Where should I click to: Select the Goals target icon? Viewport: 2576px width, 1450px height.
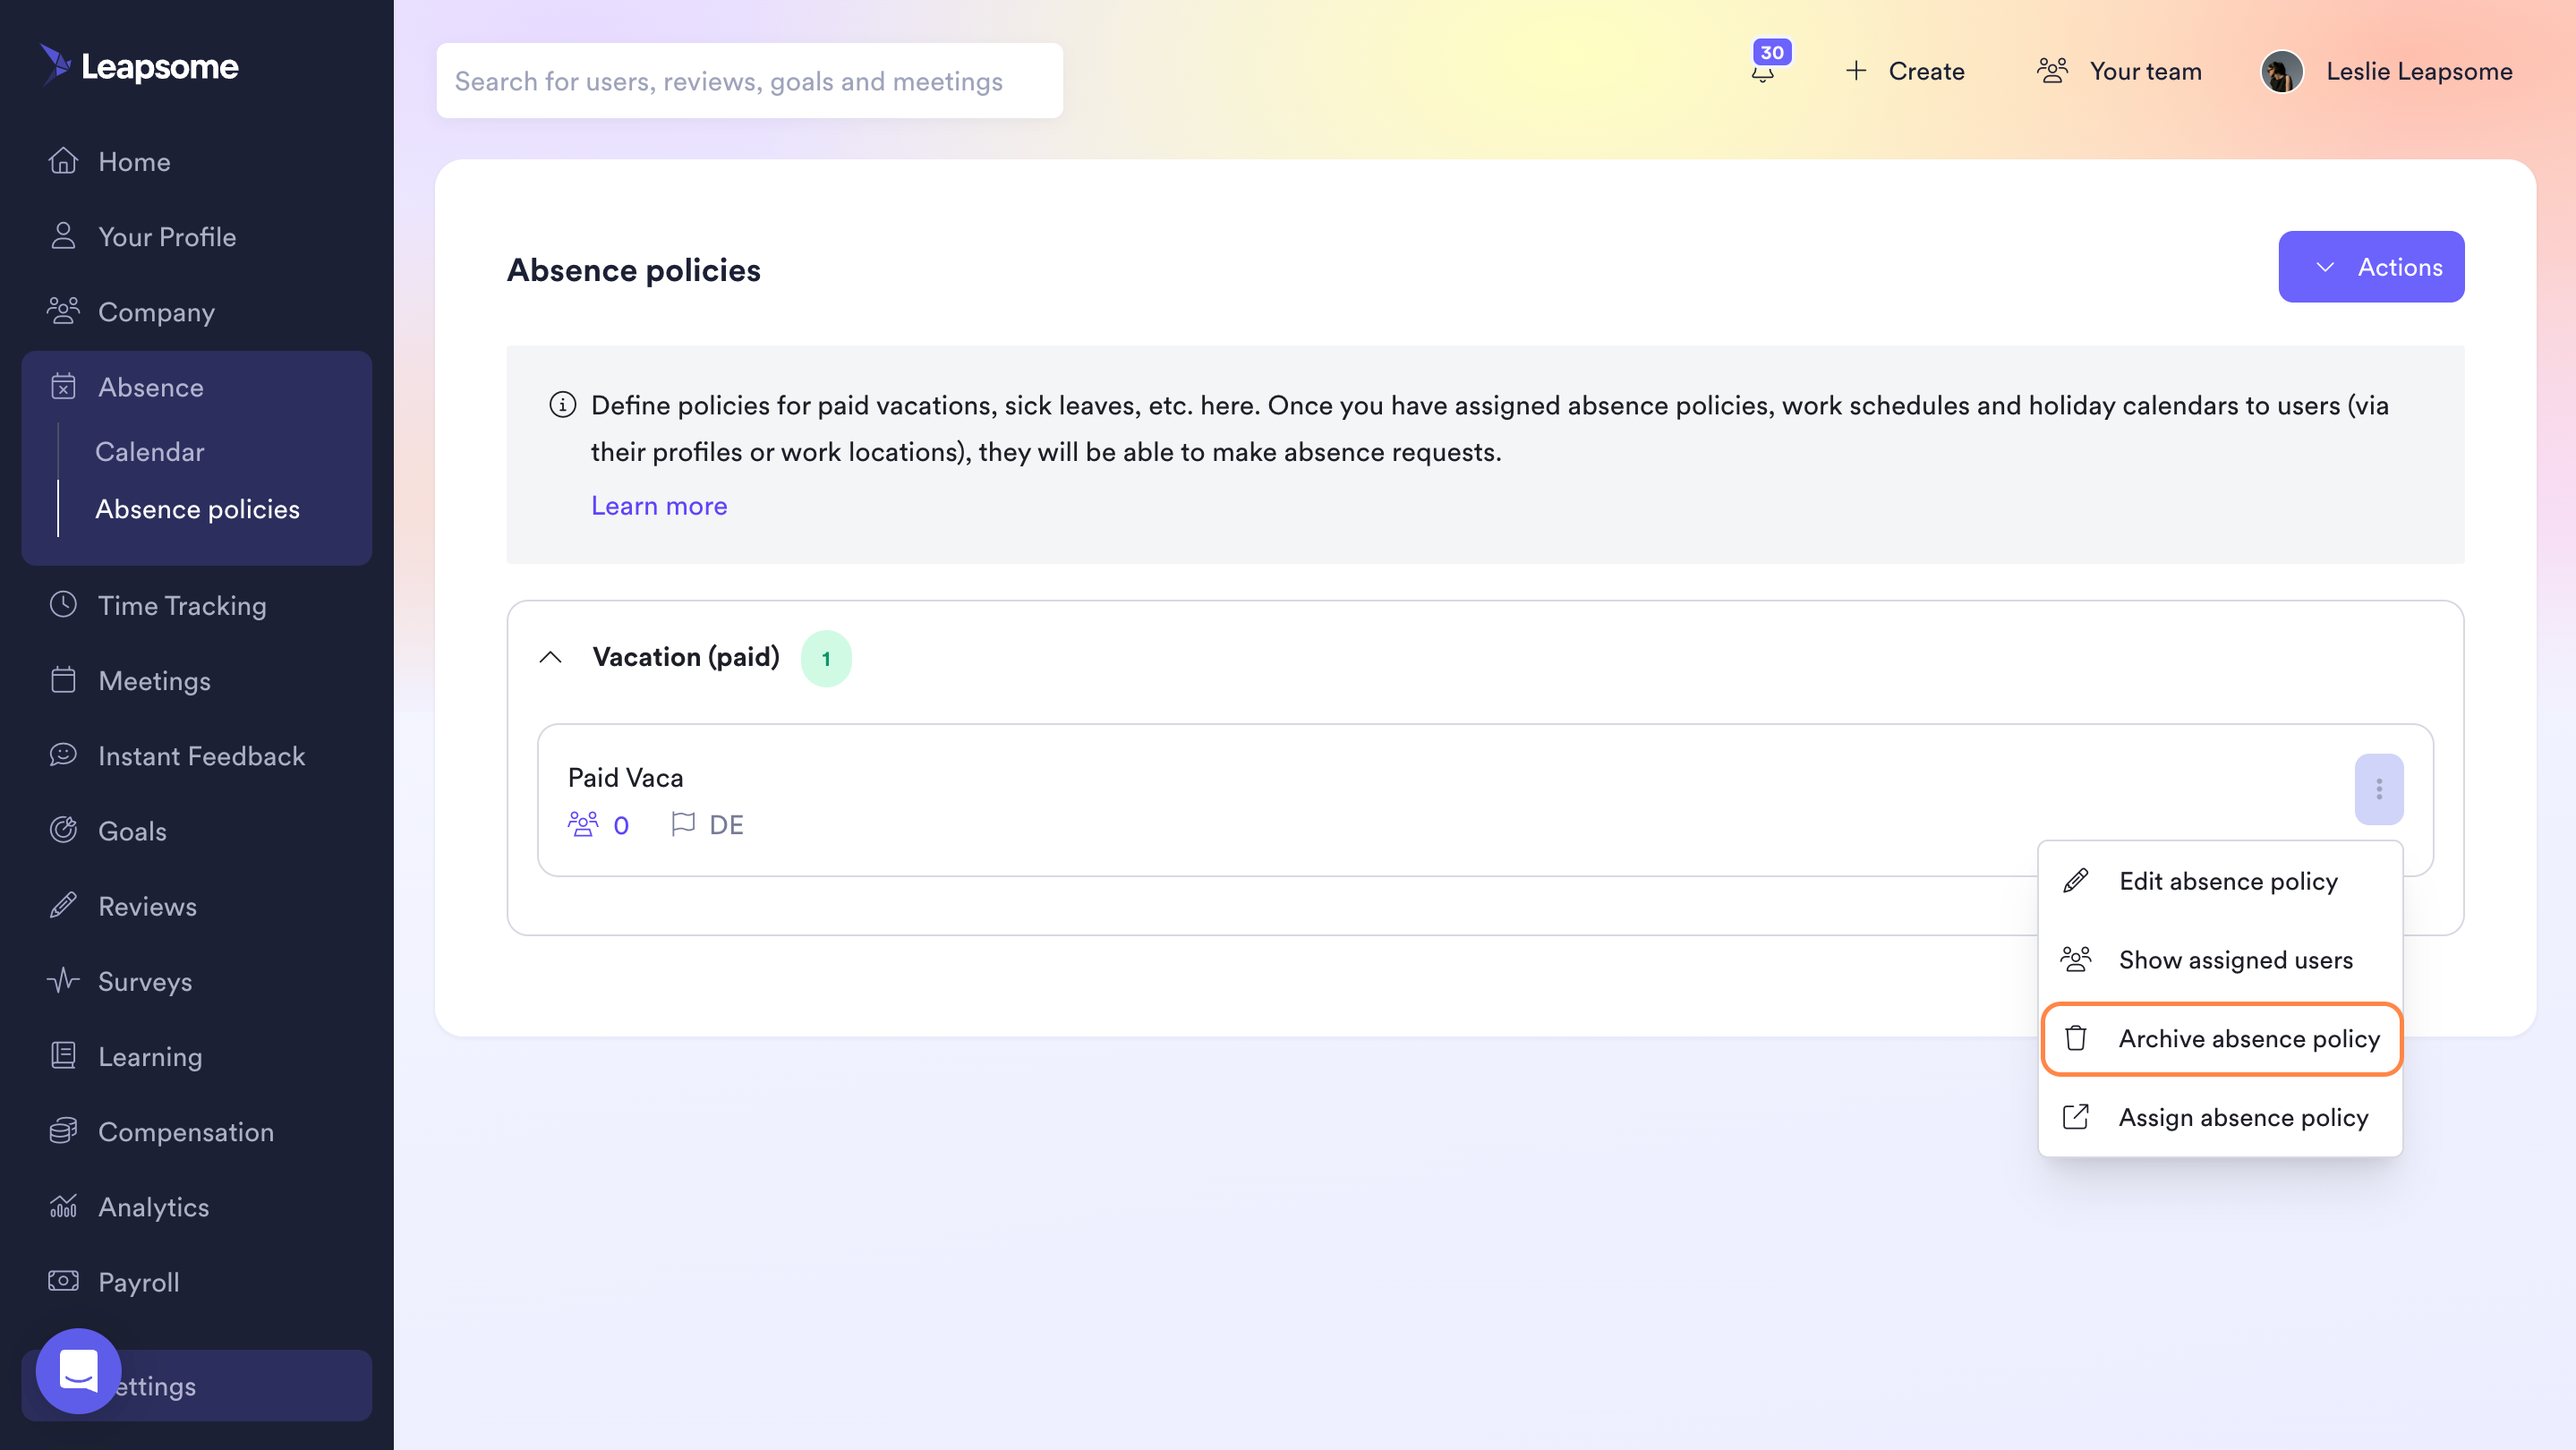tap(63, 830)
